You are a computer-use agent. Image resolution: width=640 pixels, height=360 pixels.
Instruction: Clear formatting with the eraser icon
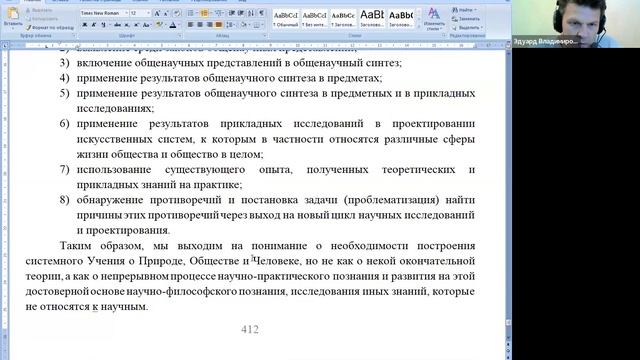[x=177, y=13]
